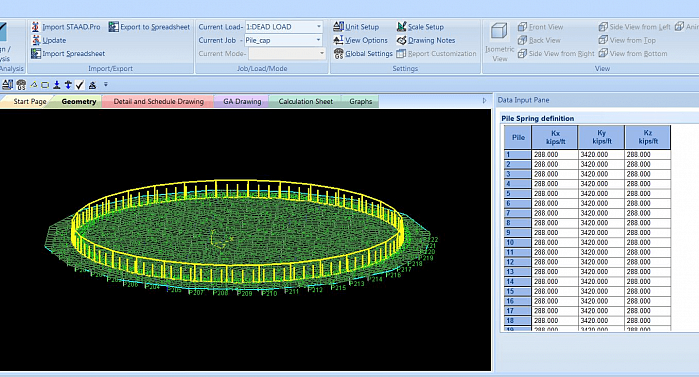Click the unit-setup icon in quick toolbar
Image resolution: width=699 pixels, height=377 pixels.
click(x=8, y=84)
